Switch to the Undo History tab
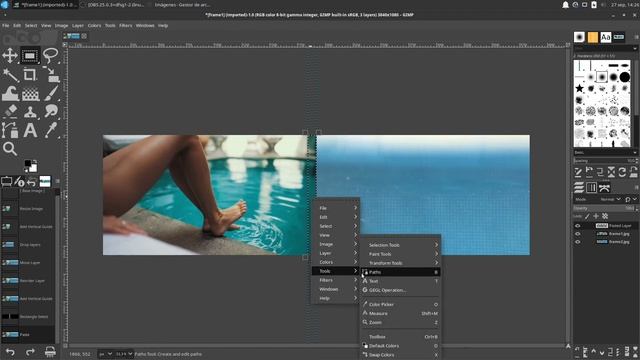The height and width of the screenshot is (360, 640). point(32,181)
